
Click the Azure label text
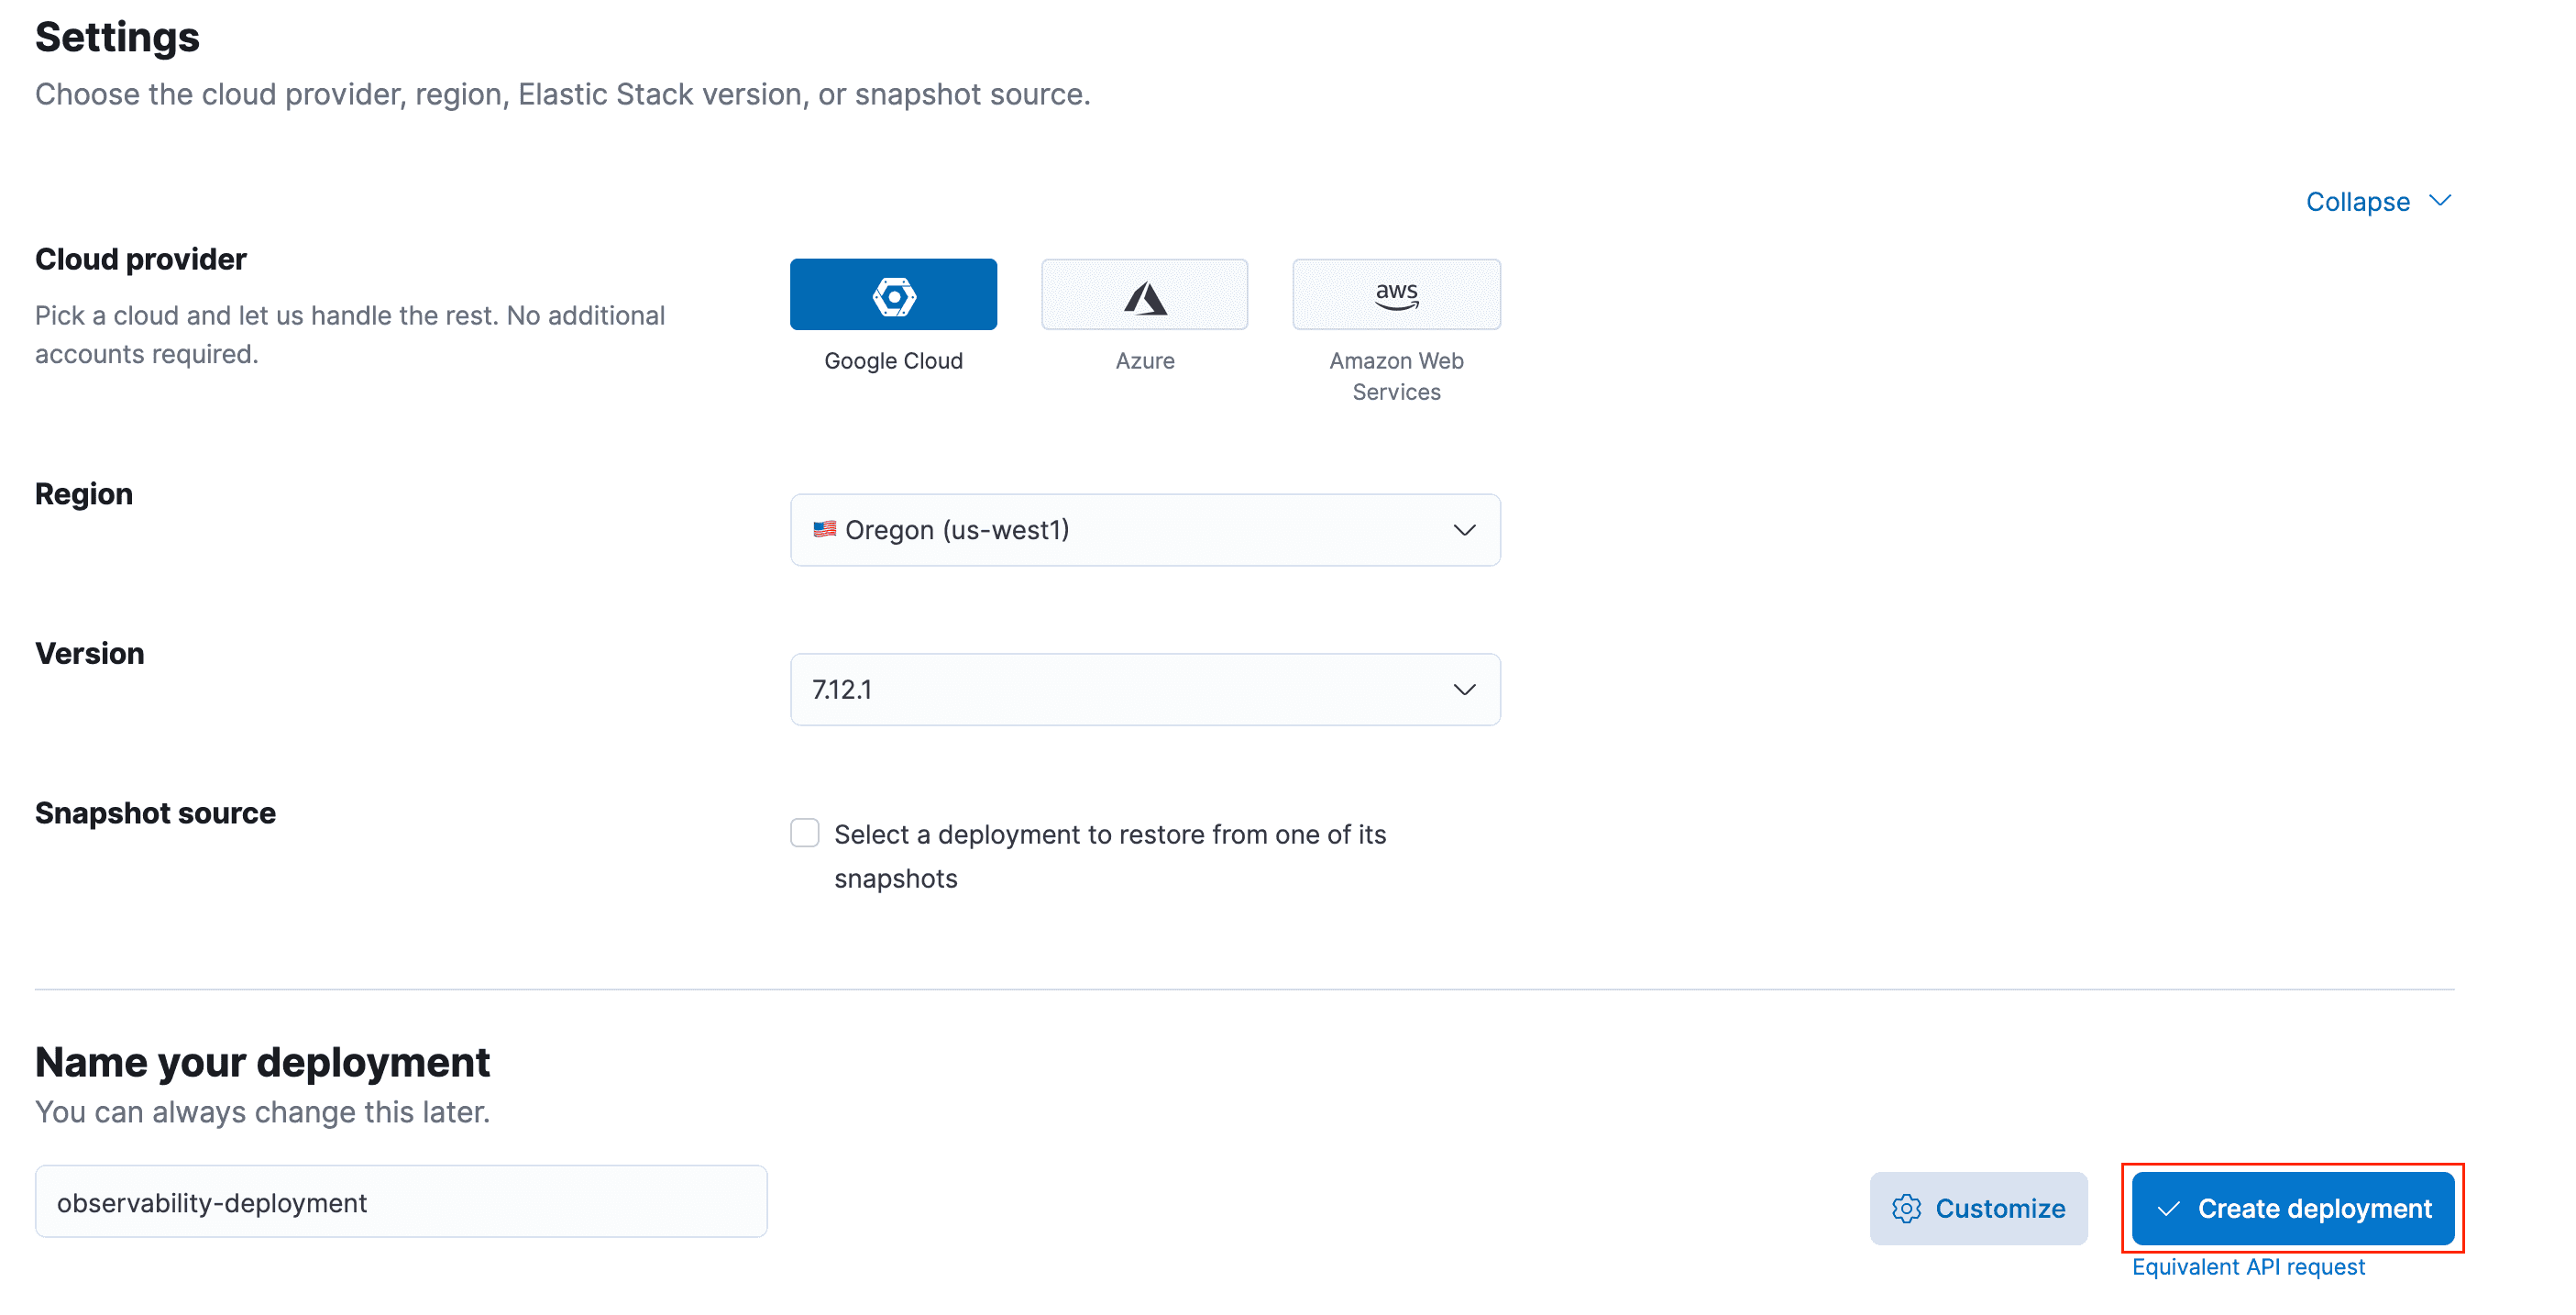tap(1144, 361)
